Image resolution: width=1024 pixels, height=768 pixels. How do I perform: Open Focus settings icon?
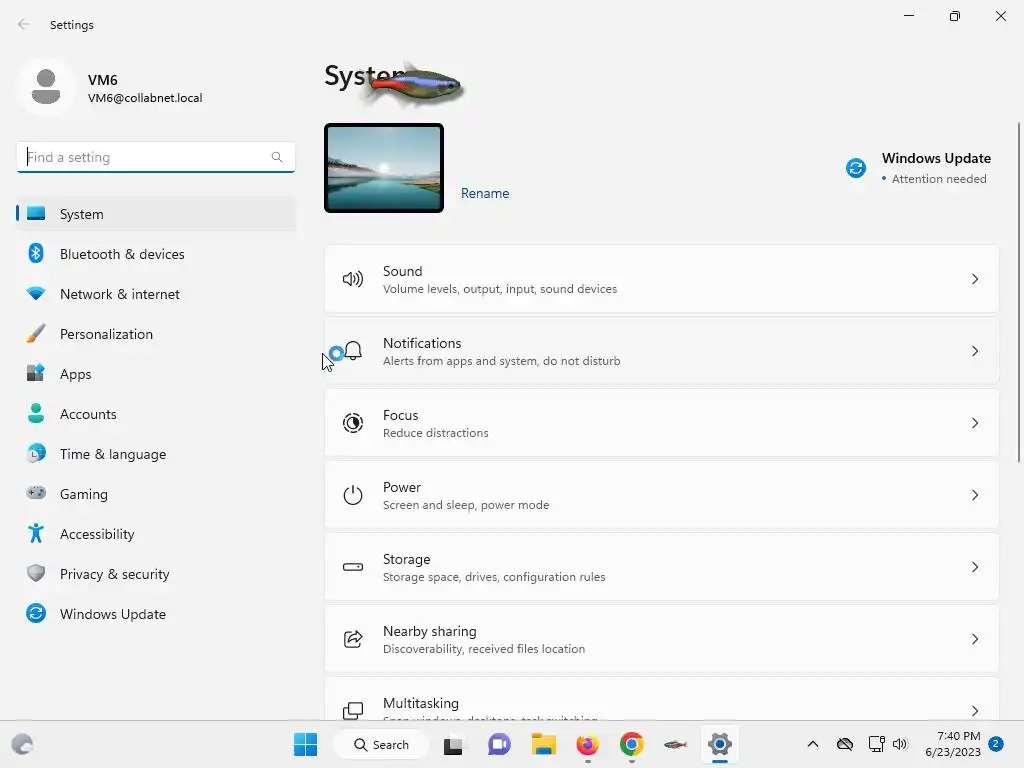pyautogui.click(x=353, y=423)
